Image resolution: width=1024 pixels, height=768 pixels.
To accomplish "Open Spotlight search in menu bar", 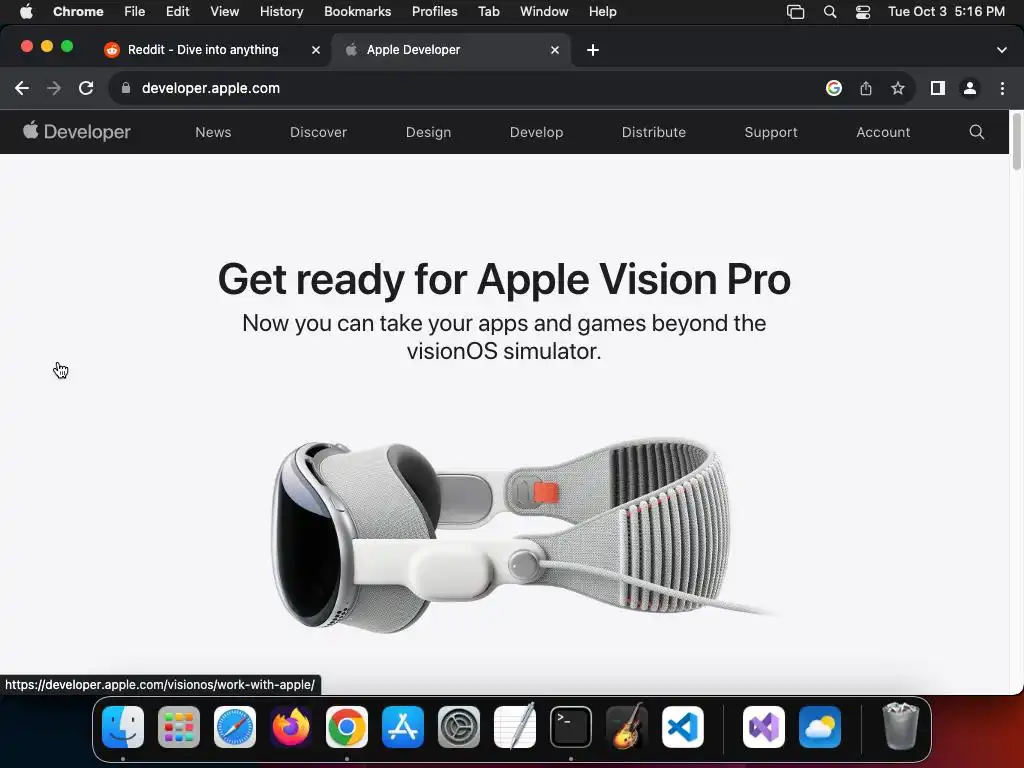I will pos(830,12).
